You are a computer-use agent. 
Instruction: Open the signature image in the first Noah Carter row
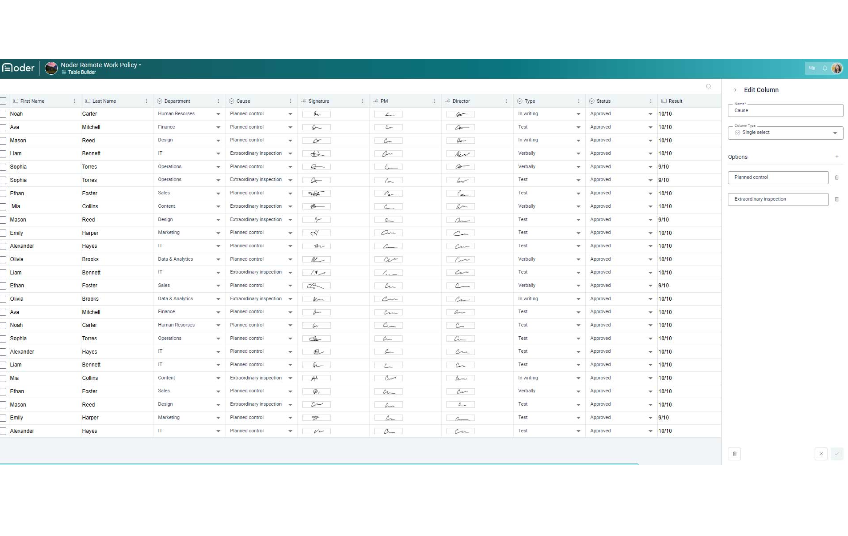(x=316, y=114)
